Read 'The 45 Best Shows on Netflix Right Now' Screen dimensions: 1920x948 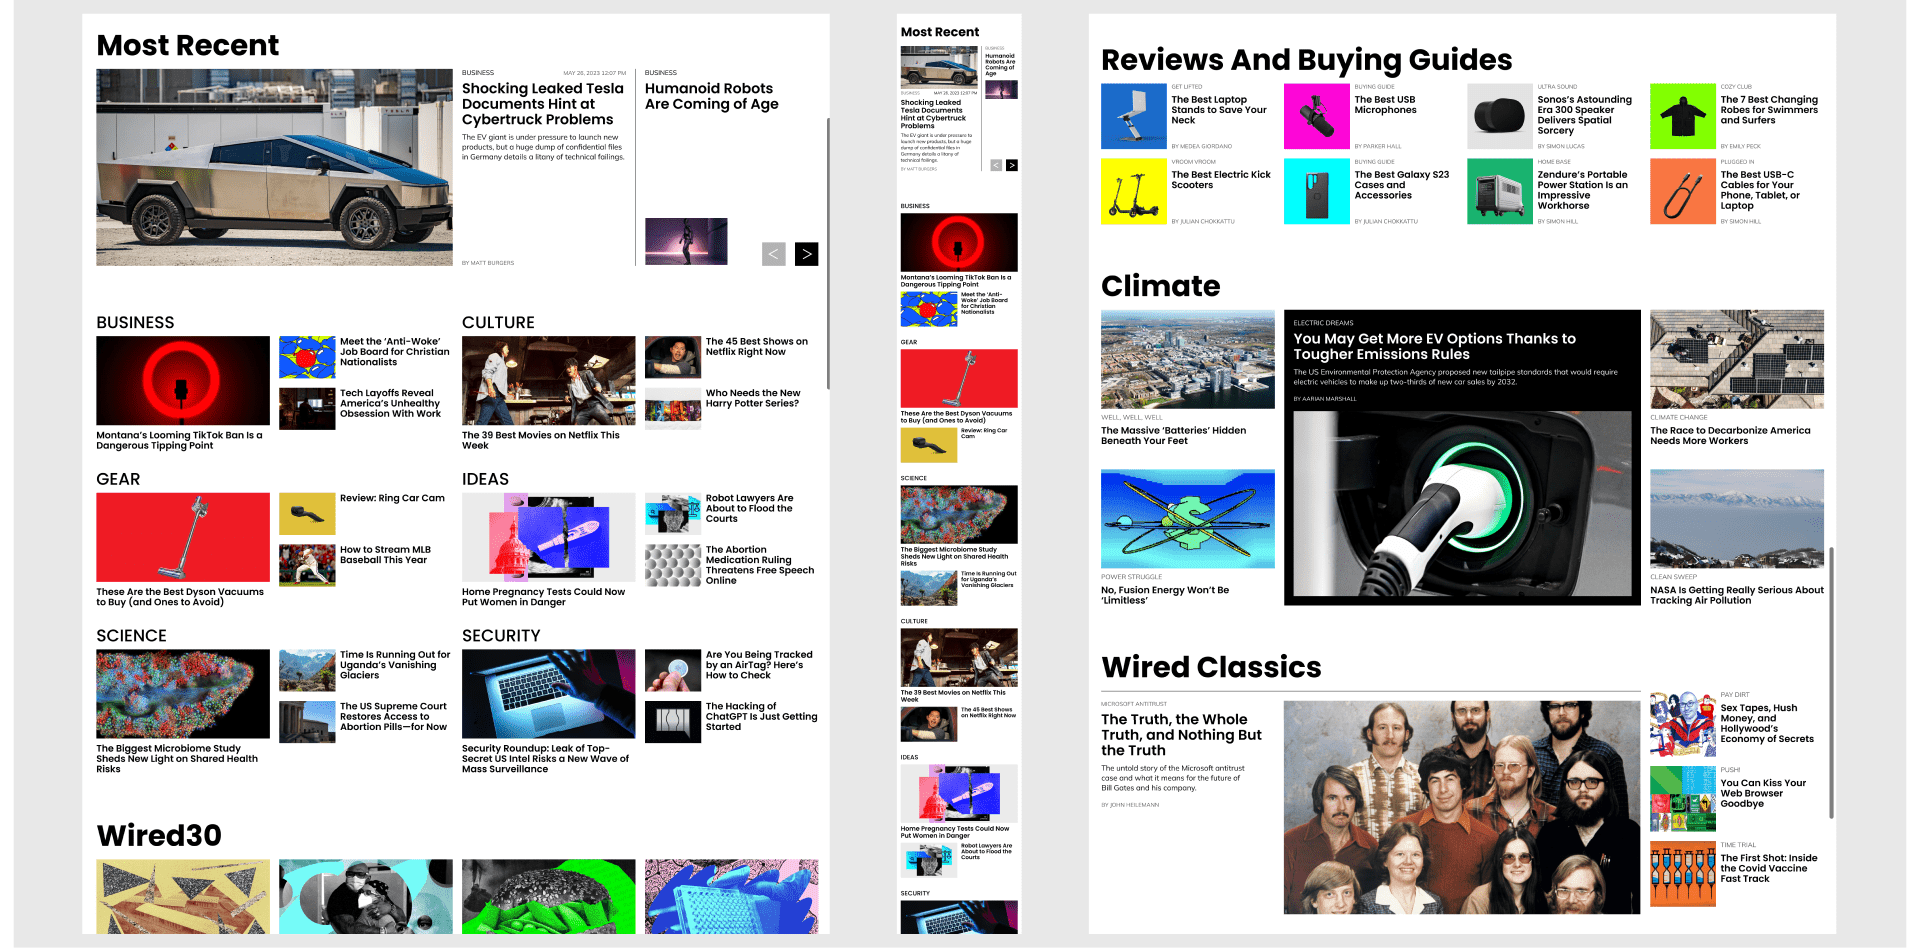(x=757, y=346)
